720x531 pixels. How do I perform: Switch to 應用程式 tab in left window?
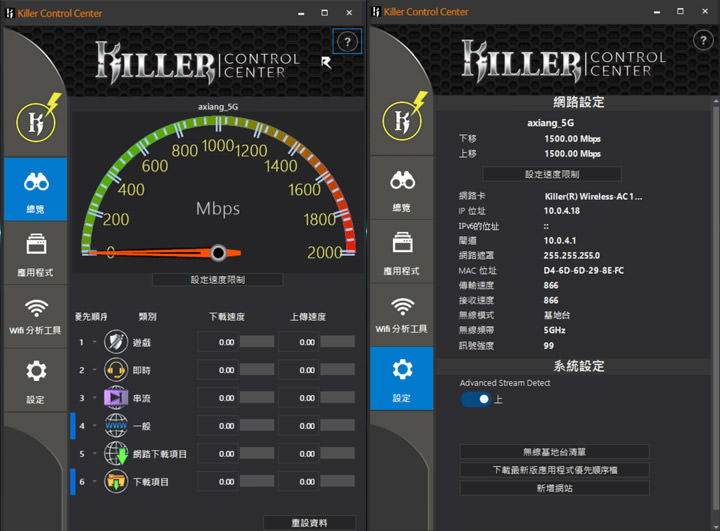coord(36,255)
